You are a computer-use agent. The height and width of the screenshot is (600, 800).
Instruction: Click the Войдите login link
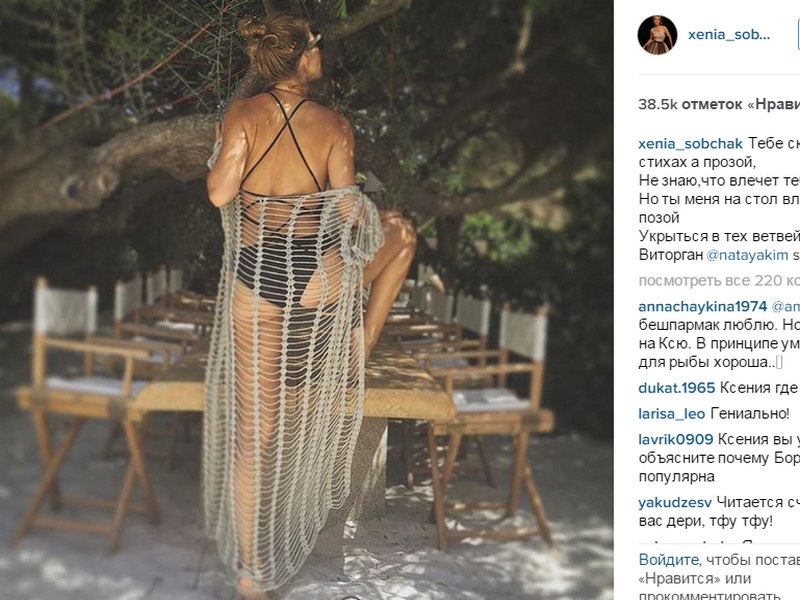tap(668, 560)
